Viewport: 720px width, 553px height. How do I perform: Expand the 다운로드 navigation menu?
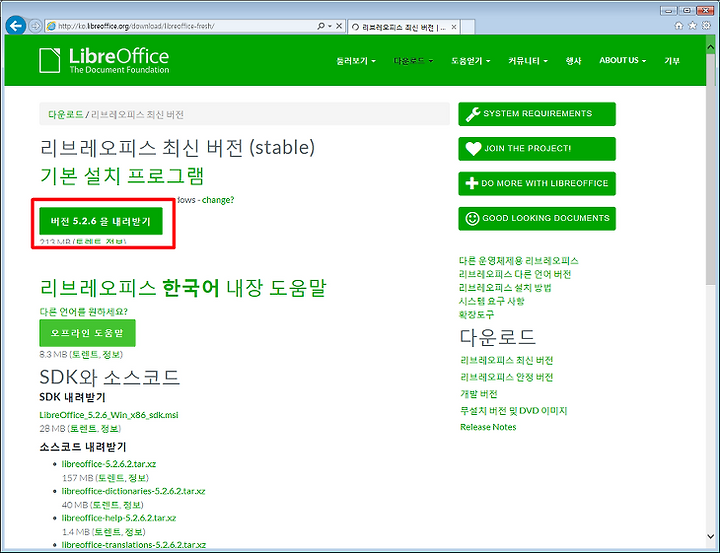(413, 61)
